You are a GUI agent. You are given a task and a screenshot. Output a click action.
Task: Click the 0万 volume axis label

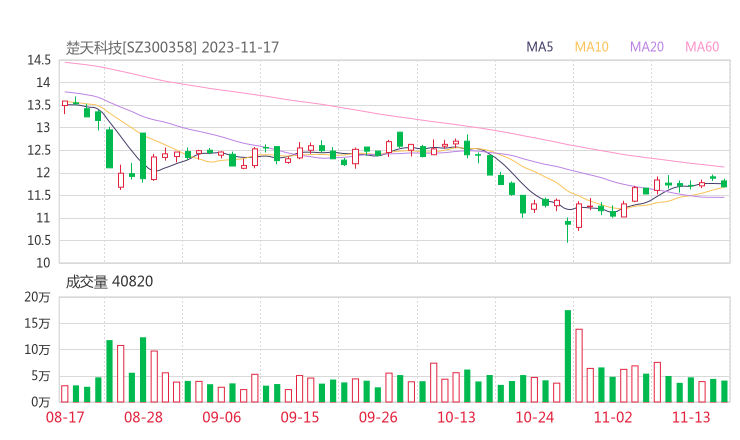pos(41,402)
